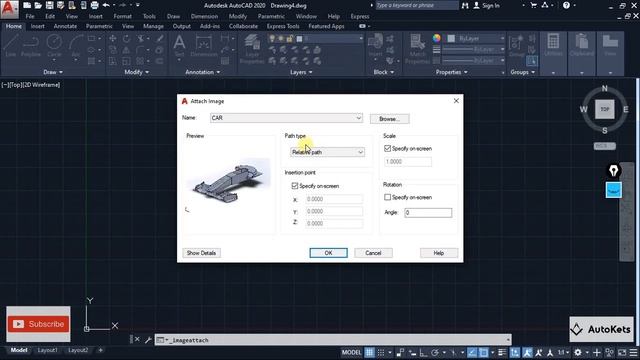Select the Line tool in Draw panel

(11, 45)
